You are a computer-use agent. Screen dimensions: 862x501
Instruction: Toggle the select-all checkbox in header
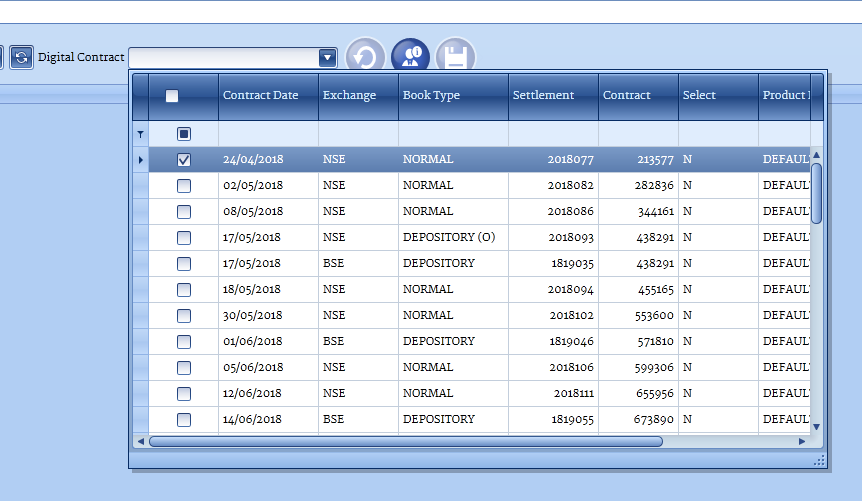[x=172, y=96]
